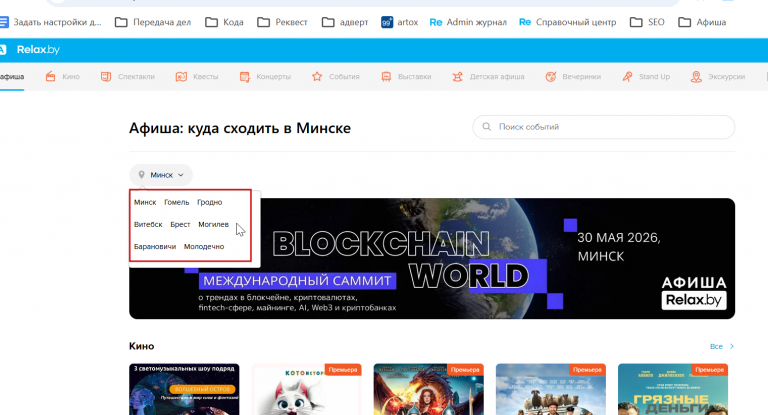Viewport: 768px width, 415px height.
Task: Switch to the Stand Up tab label
Action: click(654, 76)
